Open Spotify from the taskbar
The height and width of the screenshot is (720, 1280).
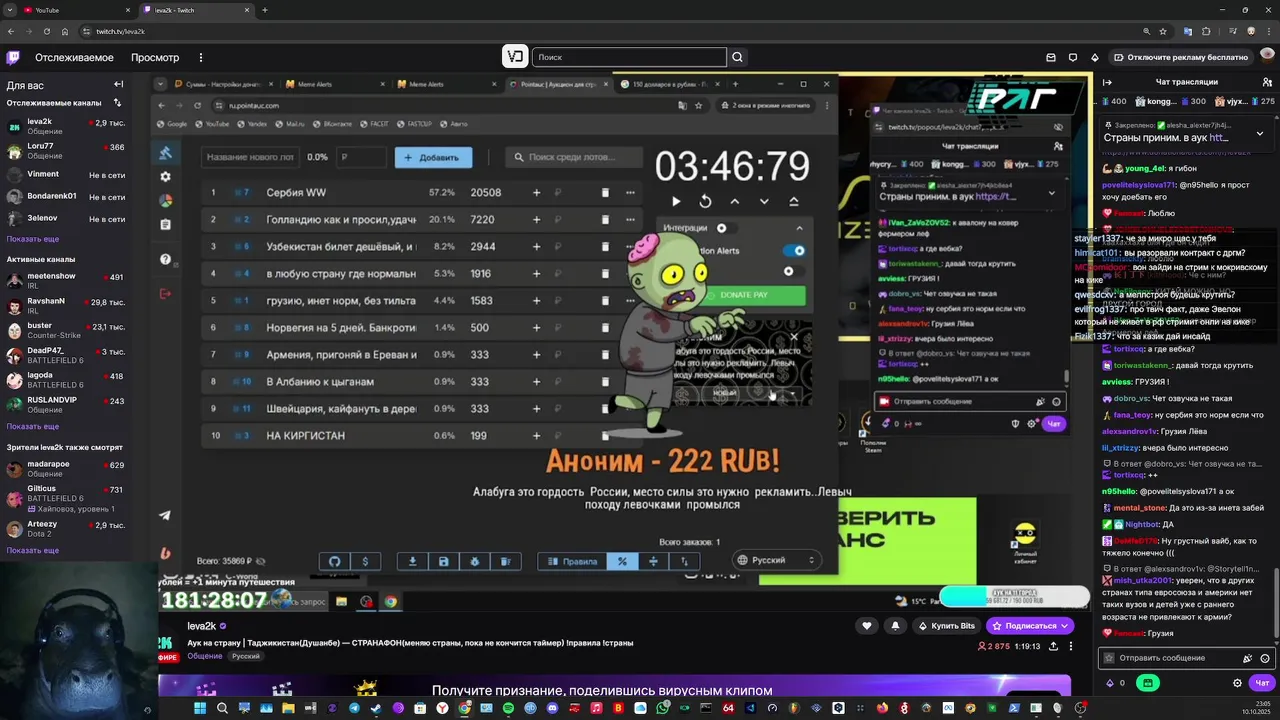click(508, 708)
